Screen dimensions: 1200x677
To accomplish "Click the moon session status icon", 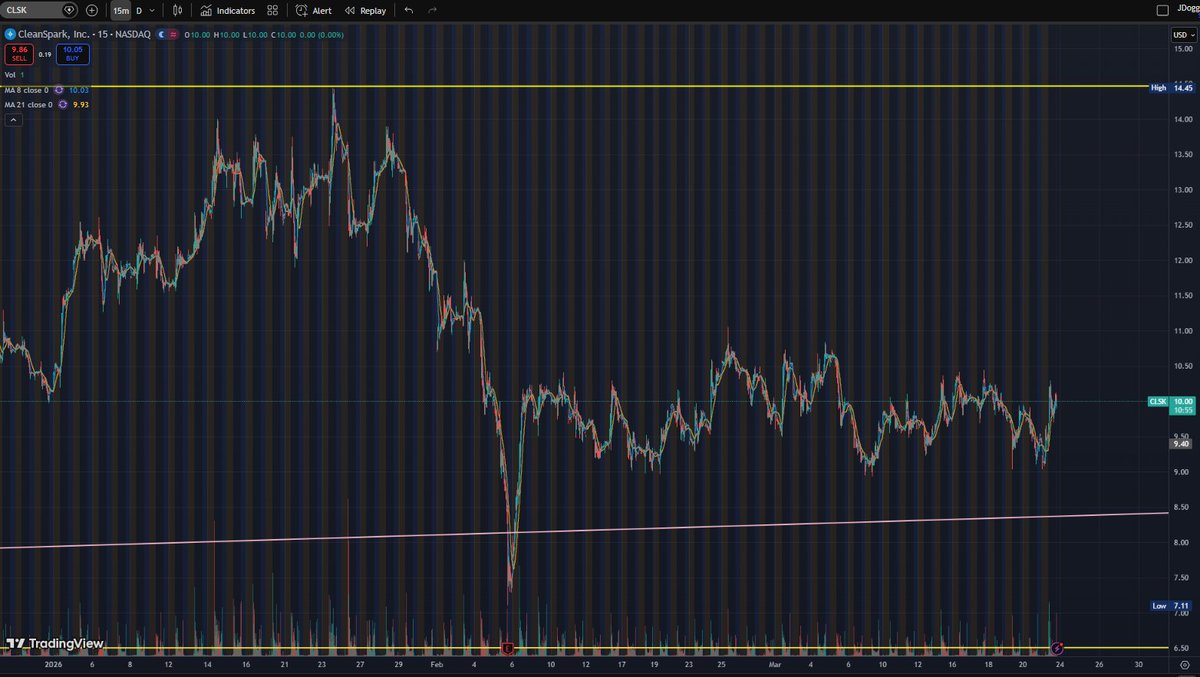I will click(x=160, y=34).
